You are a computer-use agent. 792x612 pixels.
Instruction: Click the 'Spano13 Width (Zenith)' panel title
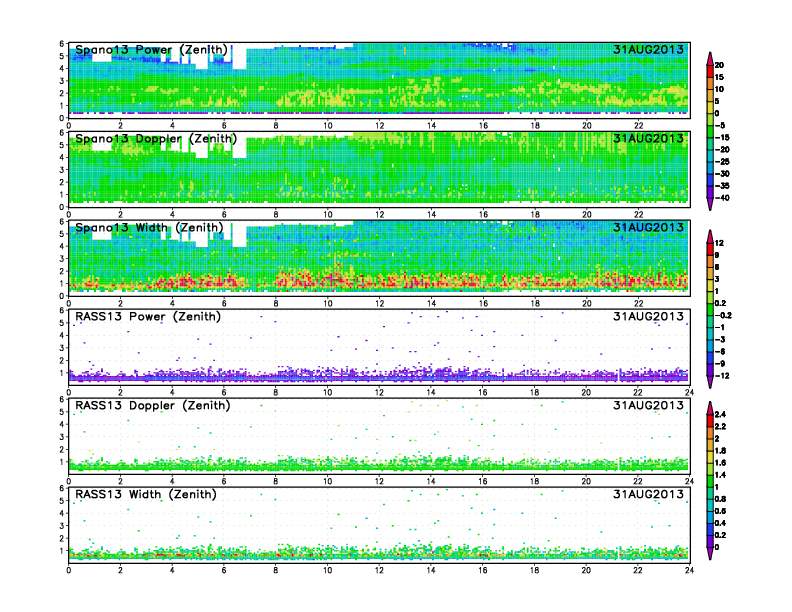click(149, 228)
